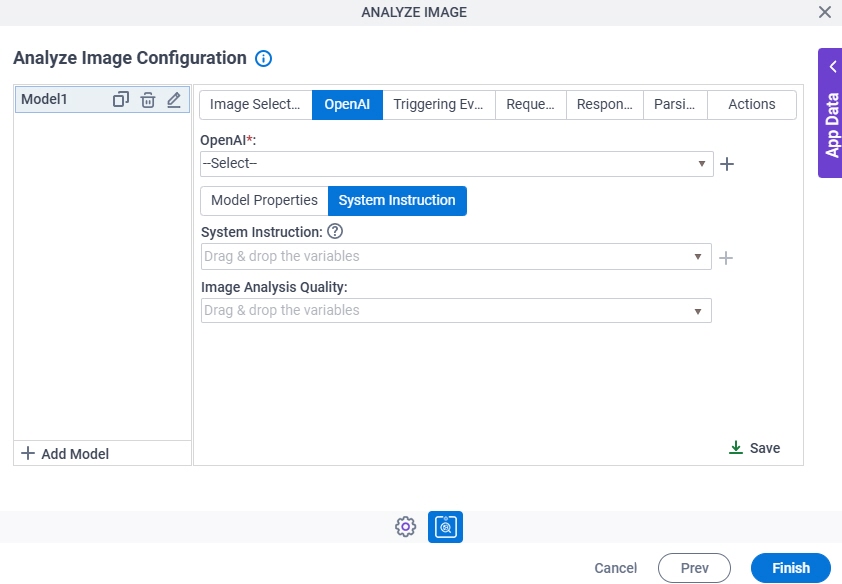Screen dimensions: 842x584
Task: Open the Actions tab
Action: pyautogui.click(x=752, y=105)
